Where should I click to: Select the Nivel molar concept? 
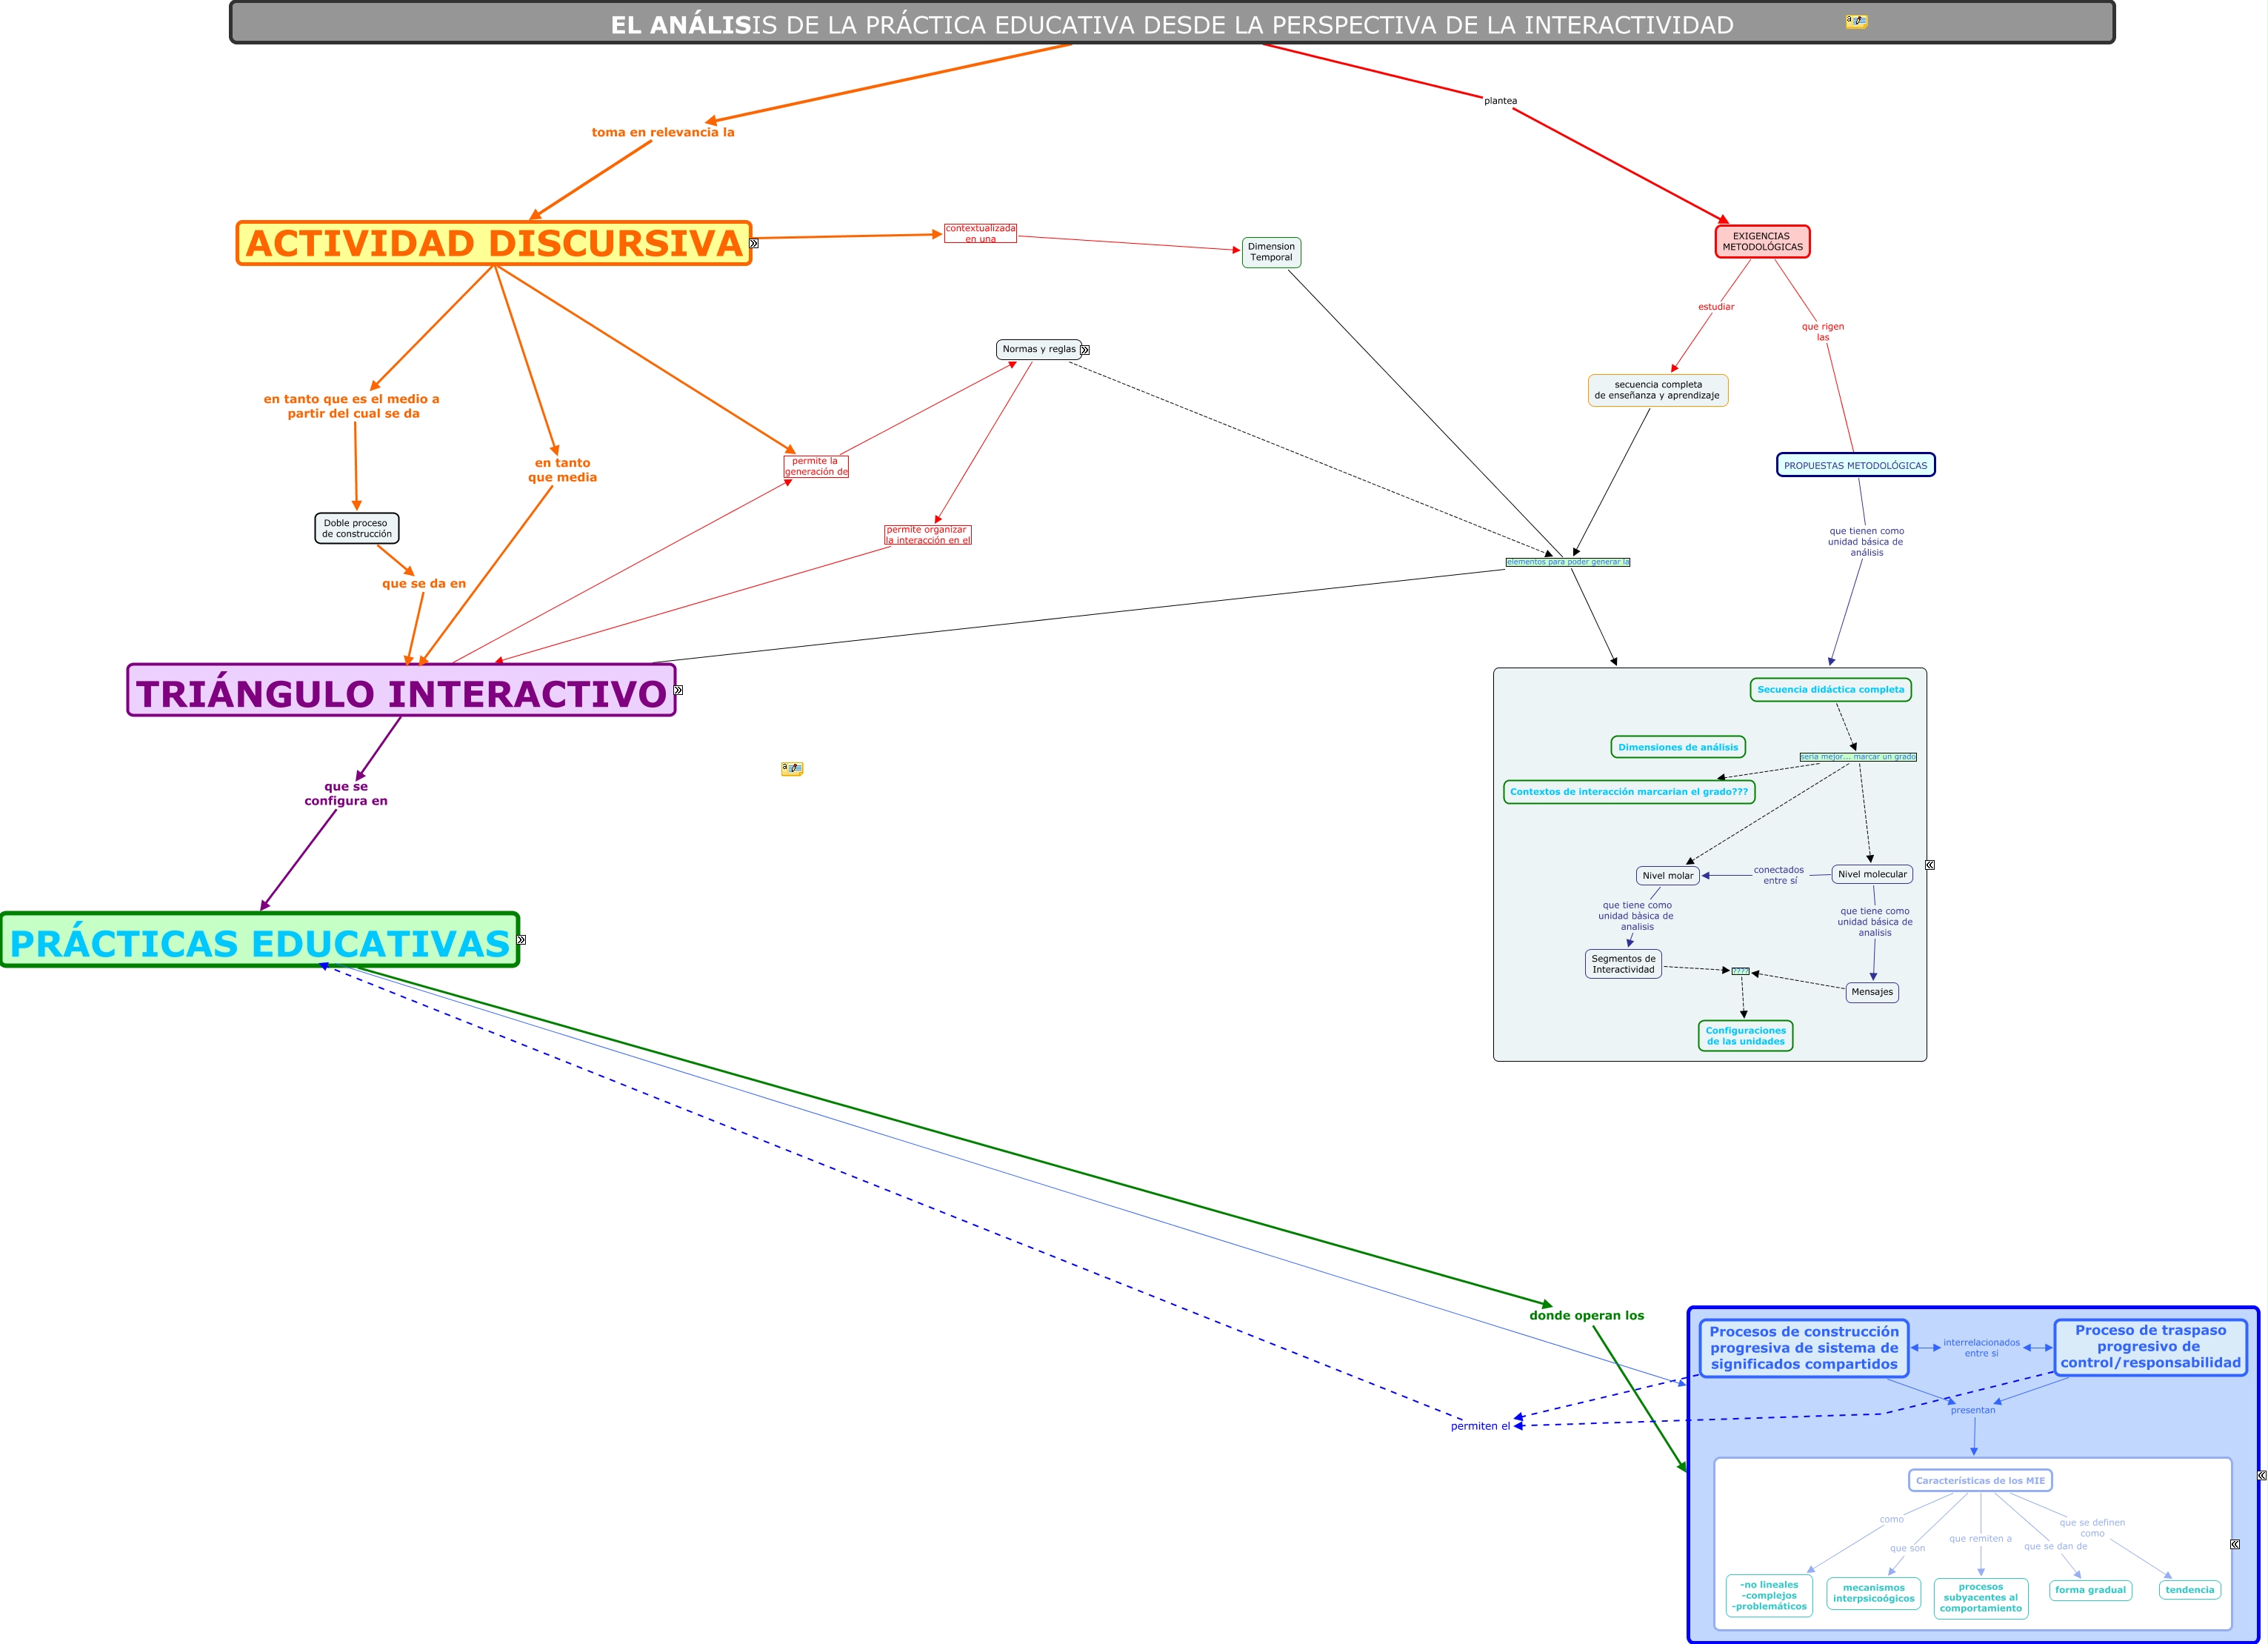click(1668, 875)
